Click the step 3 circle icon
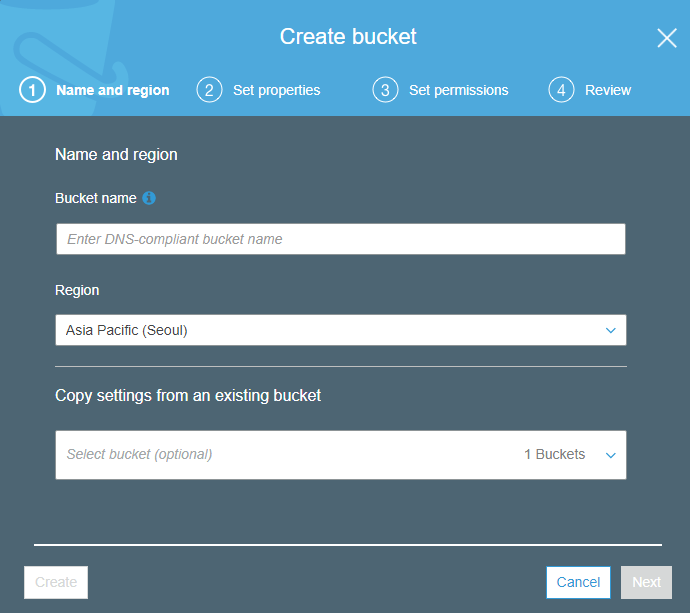This screenshot has height=613, width=690. tap(385, 90)
